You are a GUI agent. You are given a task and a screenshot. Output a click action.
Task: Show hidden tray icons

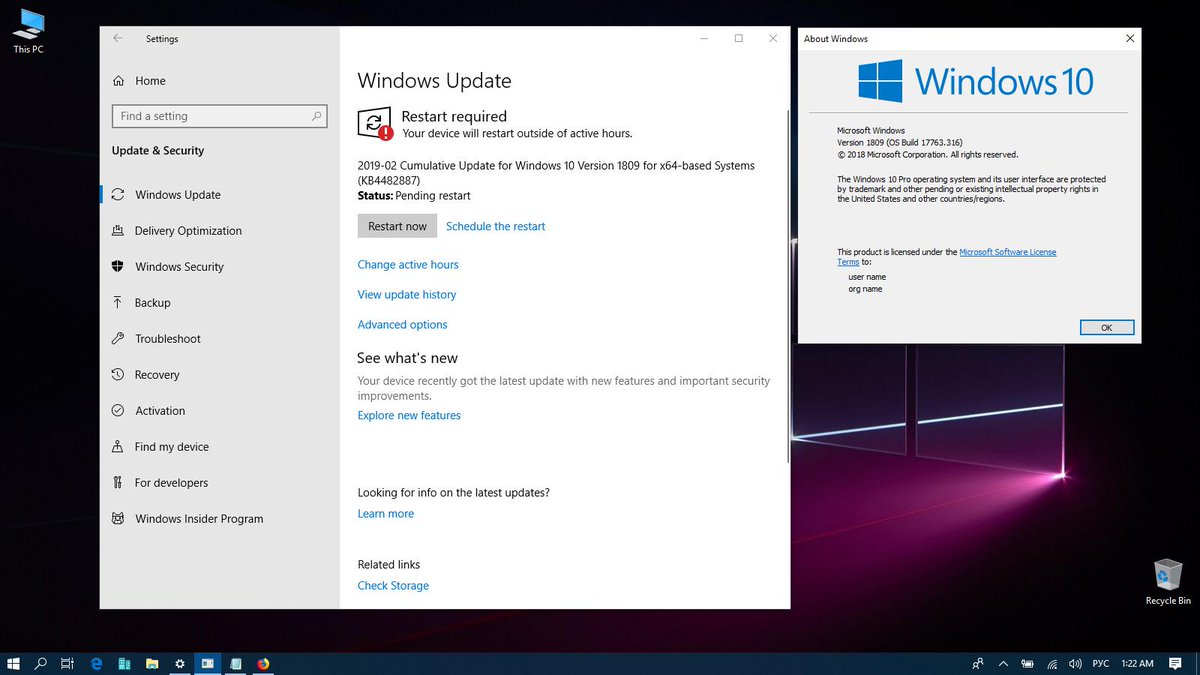pyautogui.click(x=1004, y=663)
